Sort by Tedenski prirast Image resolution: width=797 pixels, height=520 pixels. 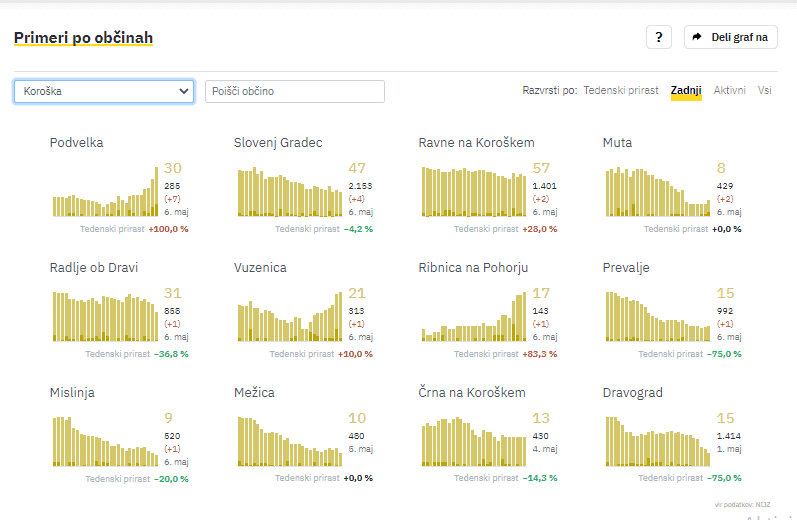[620, 90]
